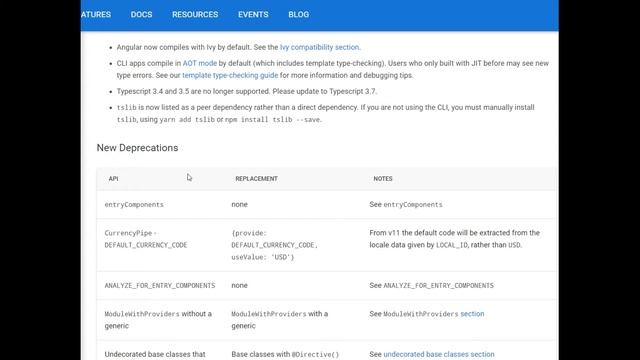The width and height of the screenshot is (640, 360).
Task: Click the New Deprecations heading
Action: (x=137, y=148)
